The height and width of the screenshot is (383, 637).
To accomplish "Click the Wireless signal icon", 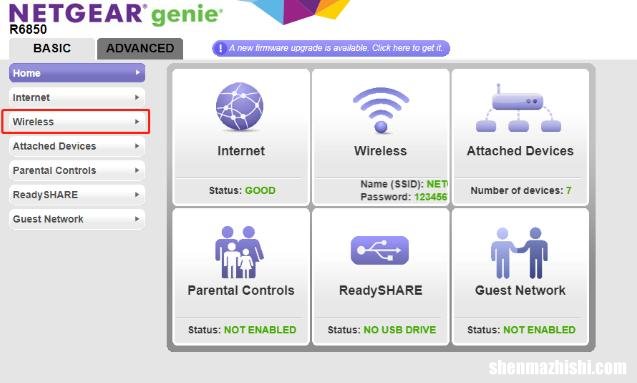I will click(381, 110).
